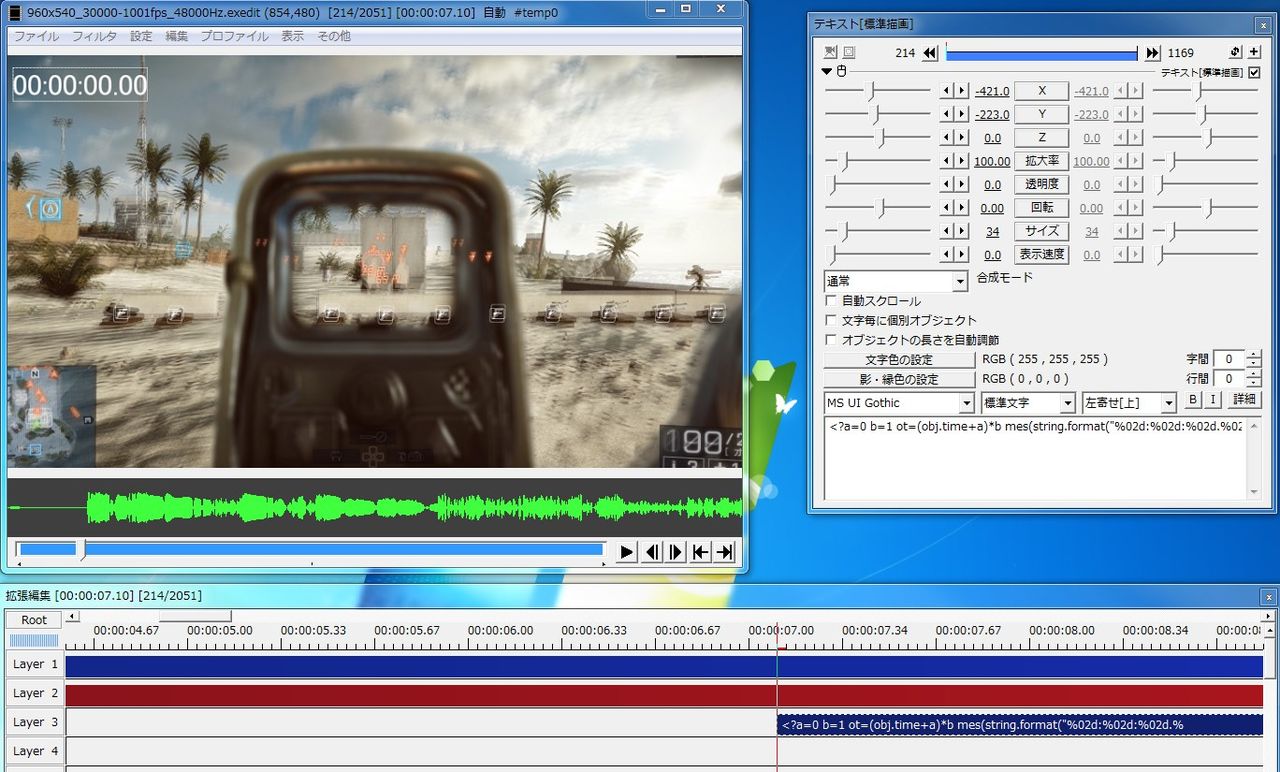Click the clipping icon beside the camera icon
The image size is (1280, 772).
point(849,52)
